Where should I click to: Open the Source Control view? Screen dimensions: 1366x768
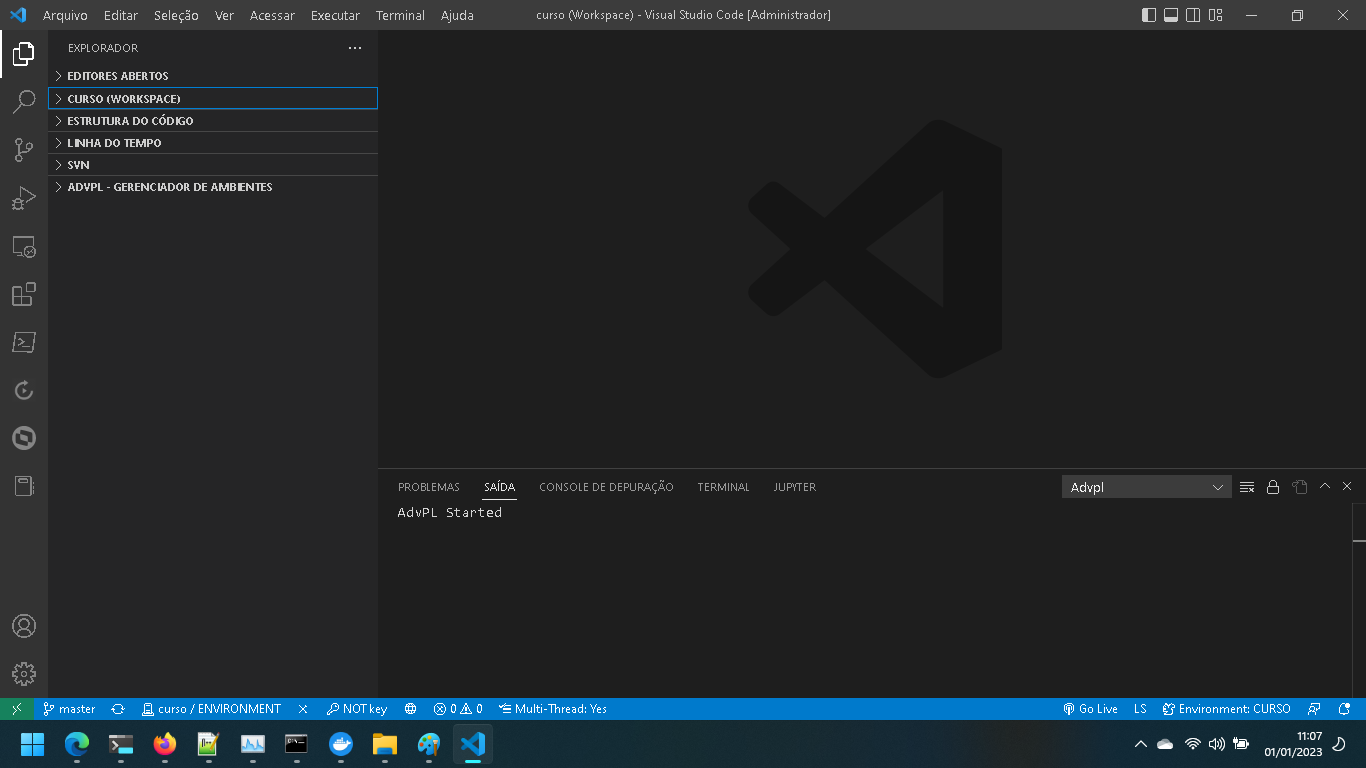point(24,150)
